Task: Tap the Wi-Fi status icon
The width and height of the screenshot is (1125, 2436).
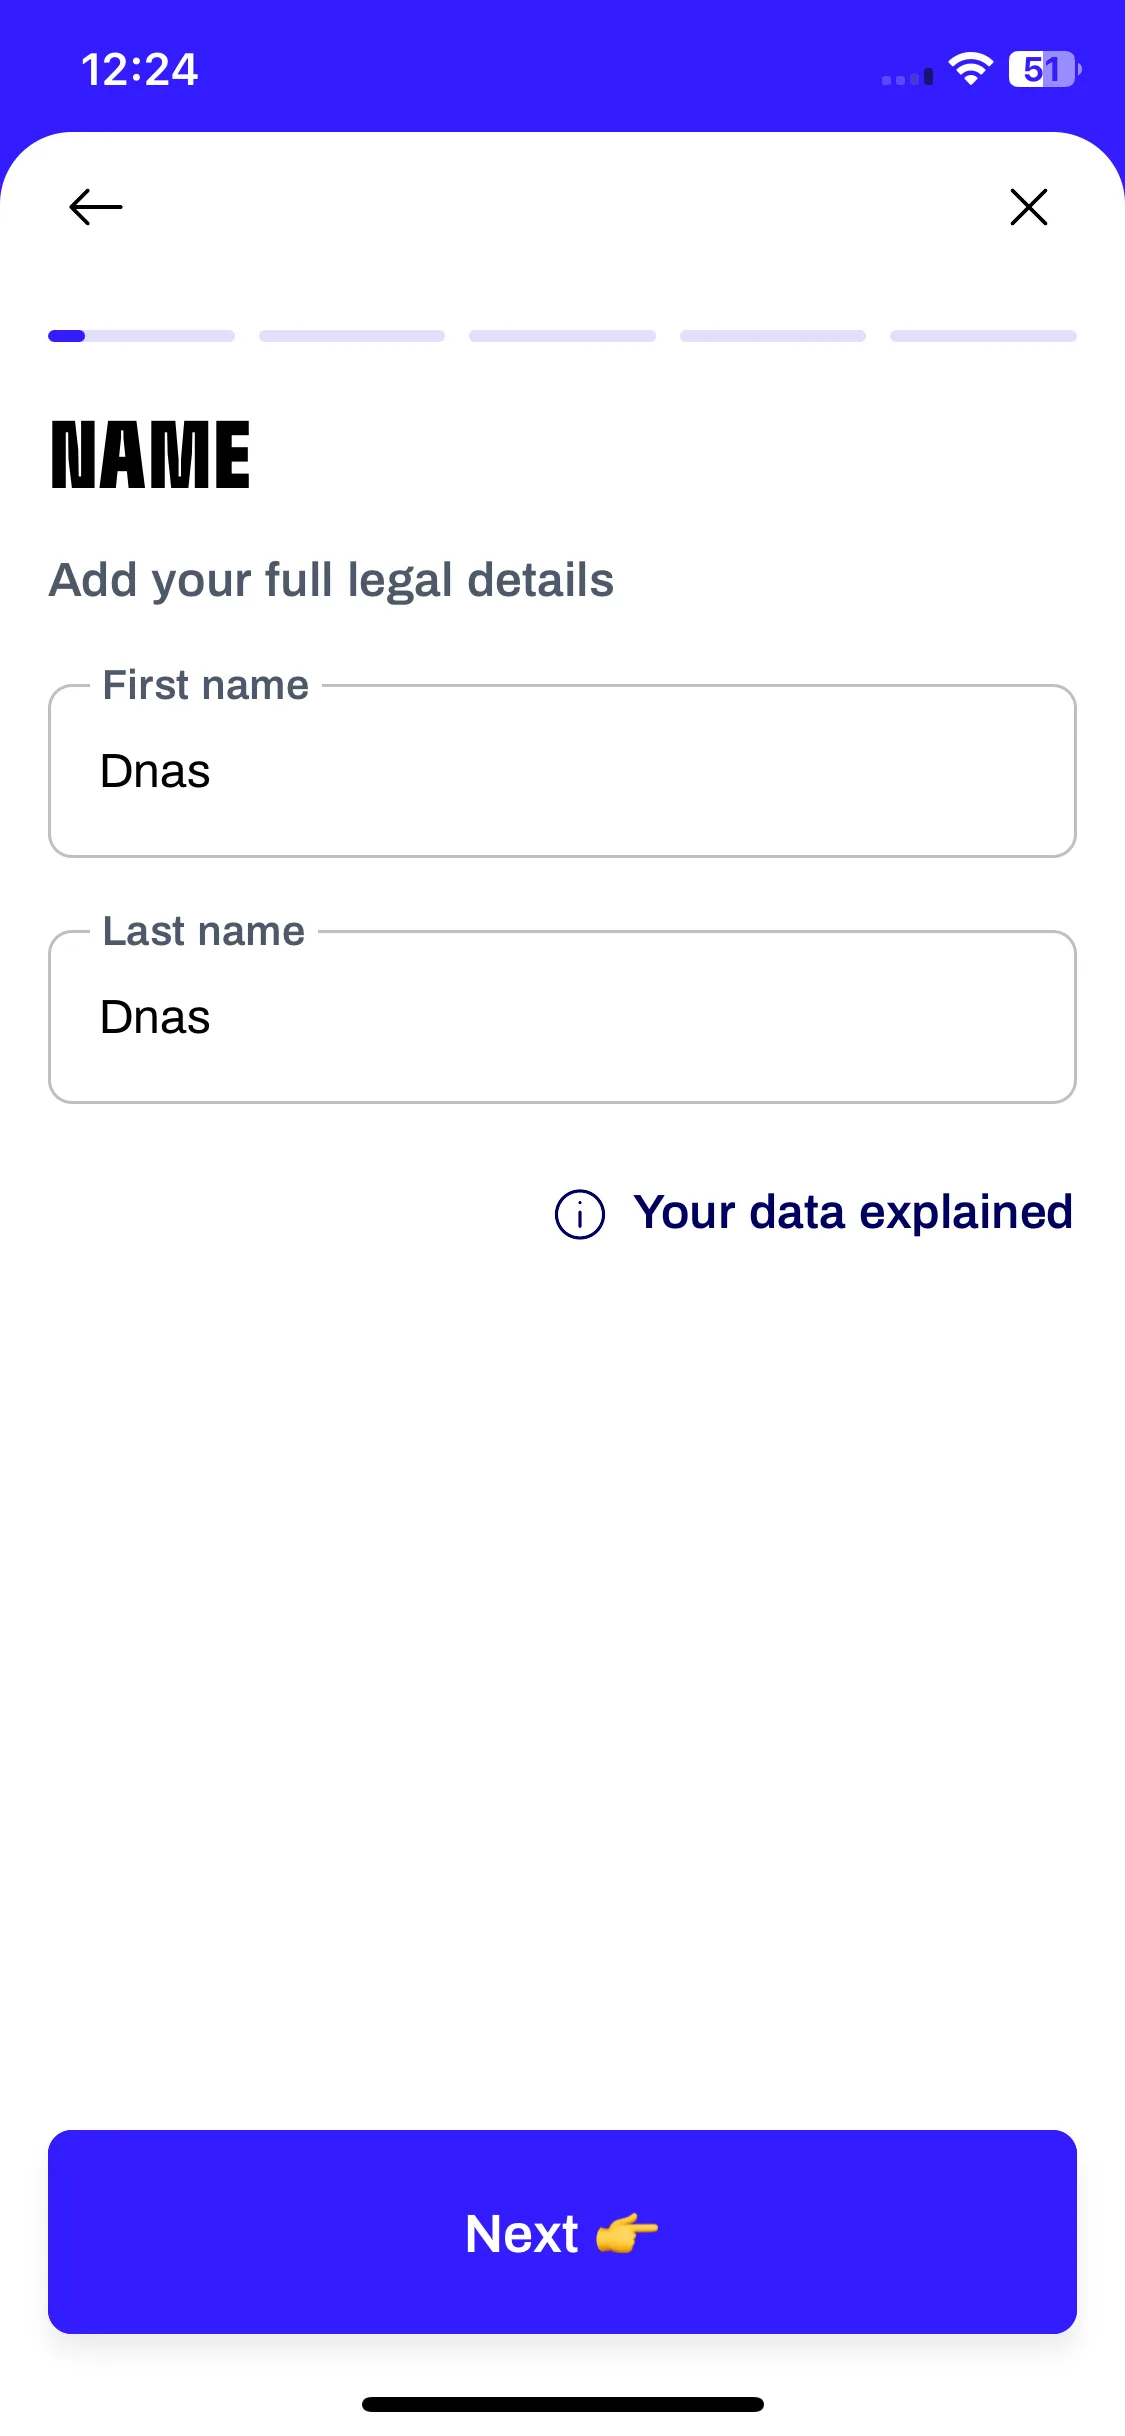Action: pyautogui.click(x=970, y=69)
